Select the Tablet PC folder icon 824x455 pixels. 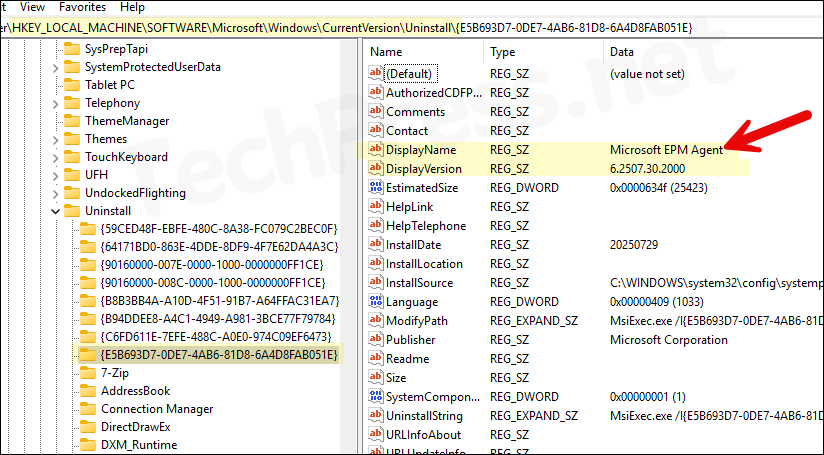tap(72, 85)
